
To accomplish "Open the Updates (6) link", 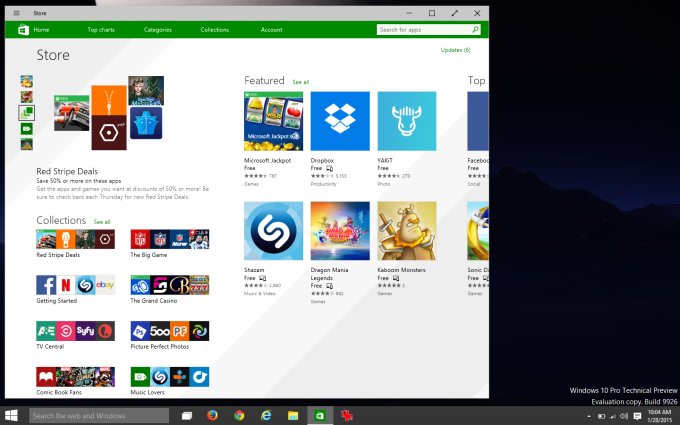I will click(x=455, y=50).
